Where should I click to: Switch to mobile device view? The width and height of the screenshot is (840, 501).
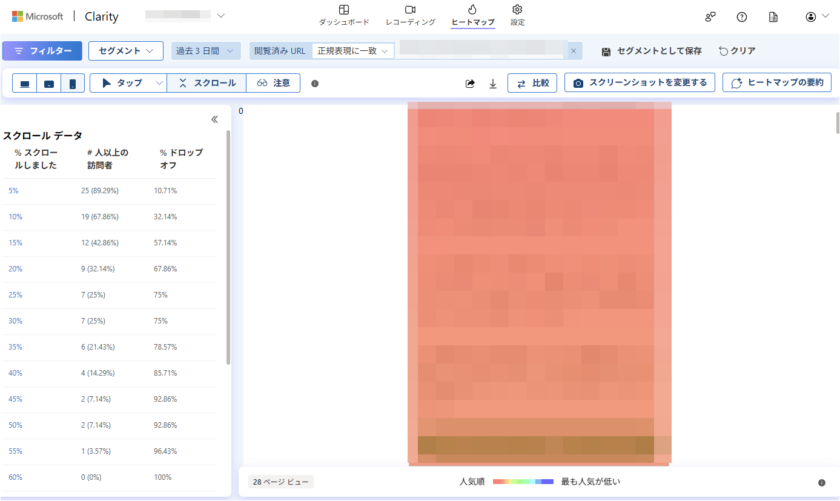(72, 84)
